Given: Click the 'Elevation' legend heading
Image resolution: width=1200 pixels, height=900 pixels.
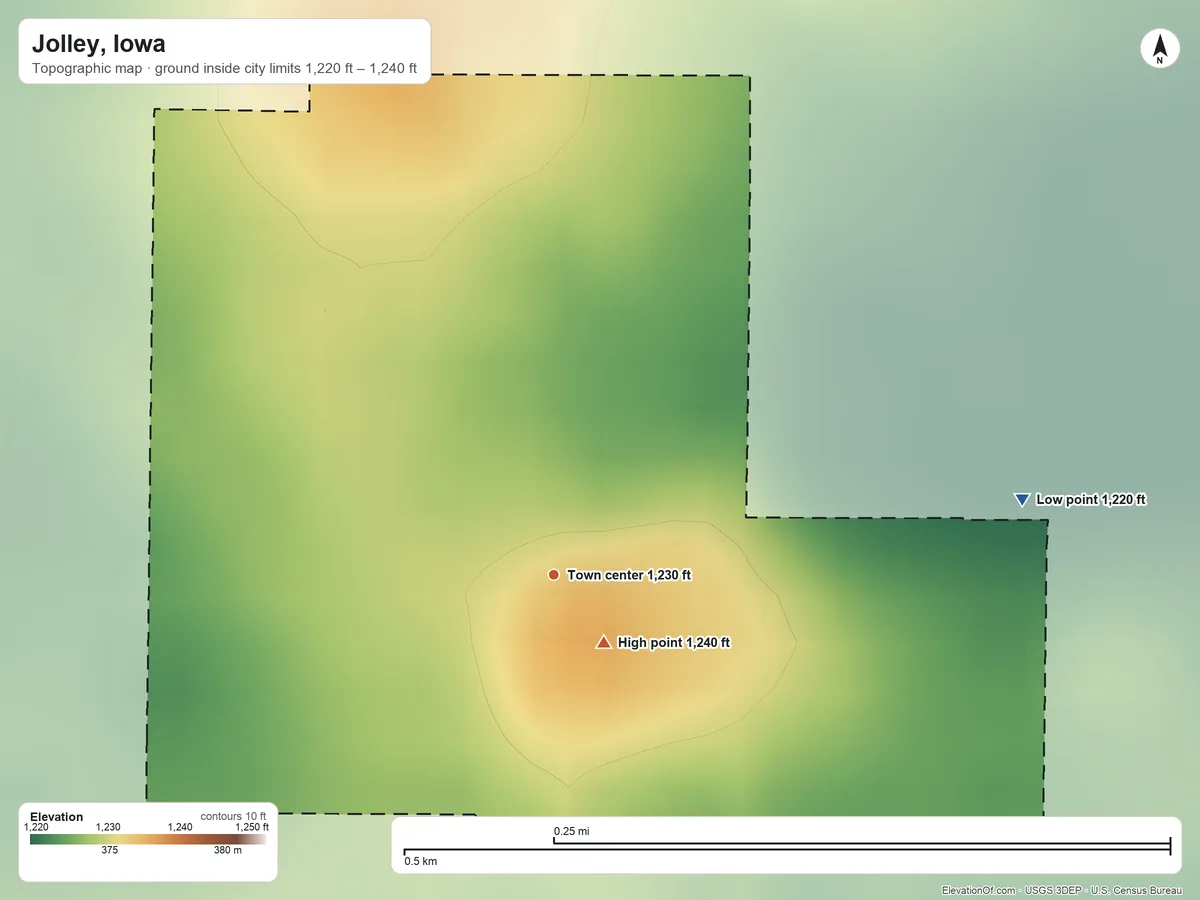Looking at the screenshot, I should (x=57, y=817).
